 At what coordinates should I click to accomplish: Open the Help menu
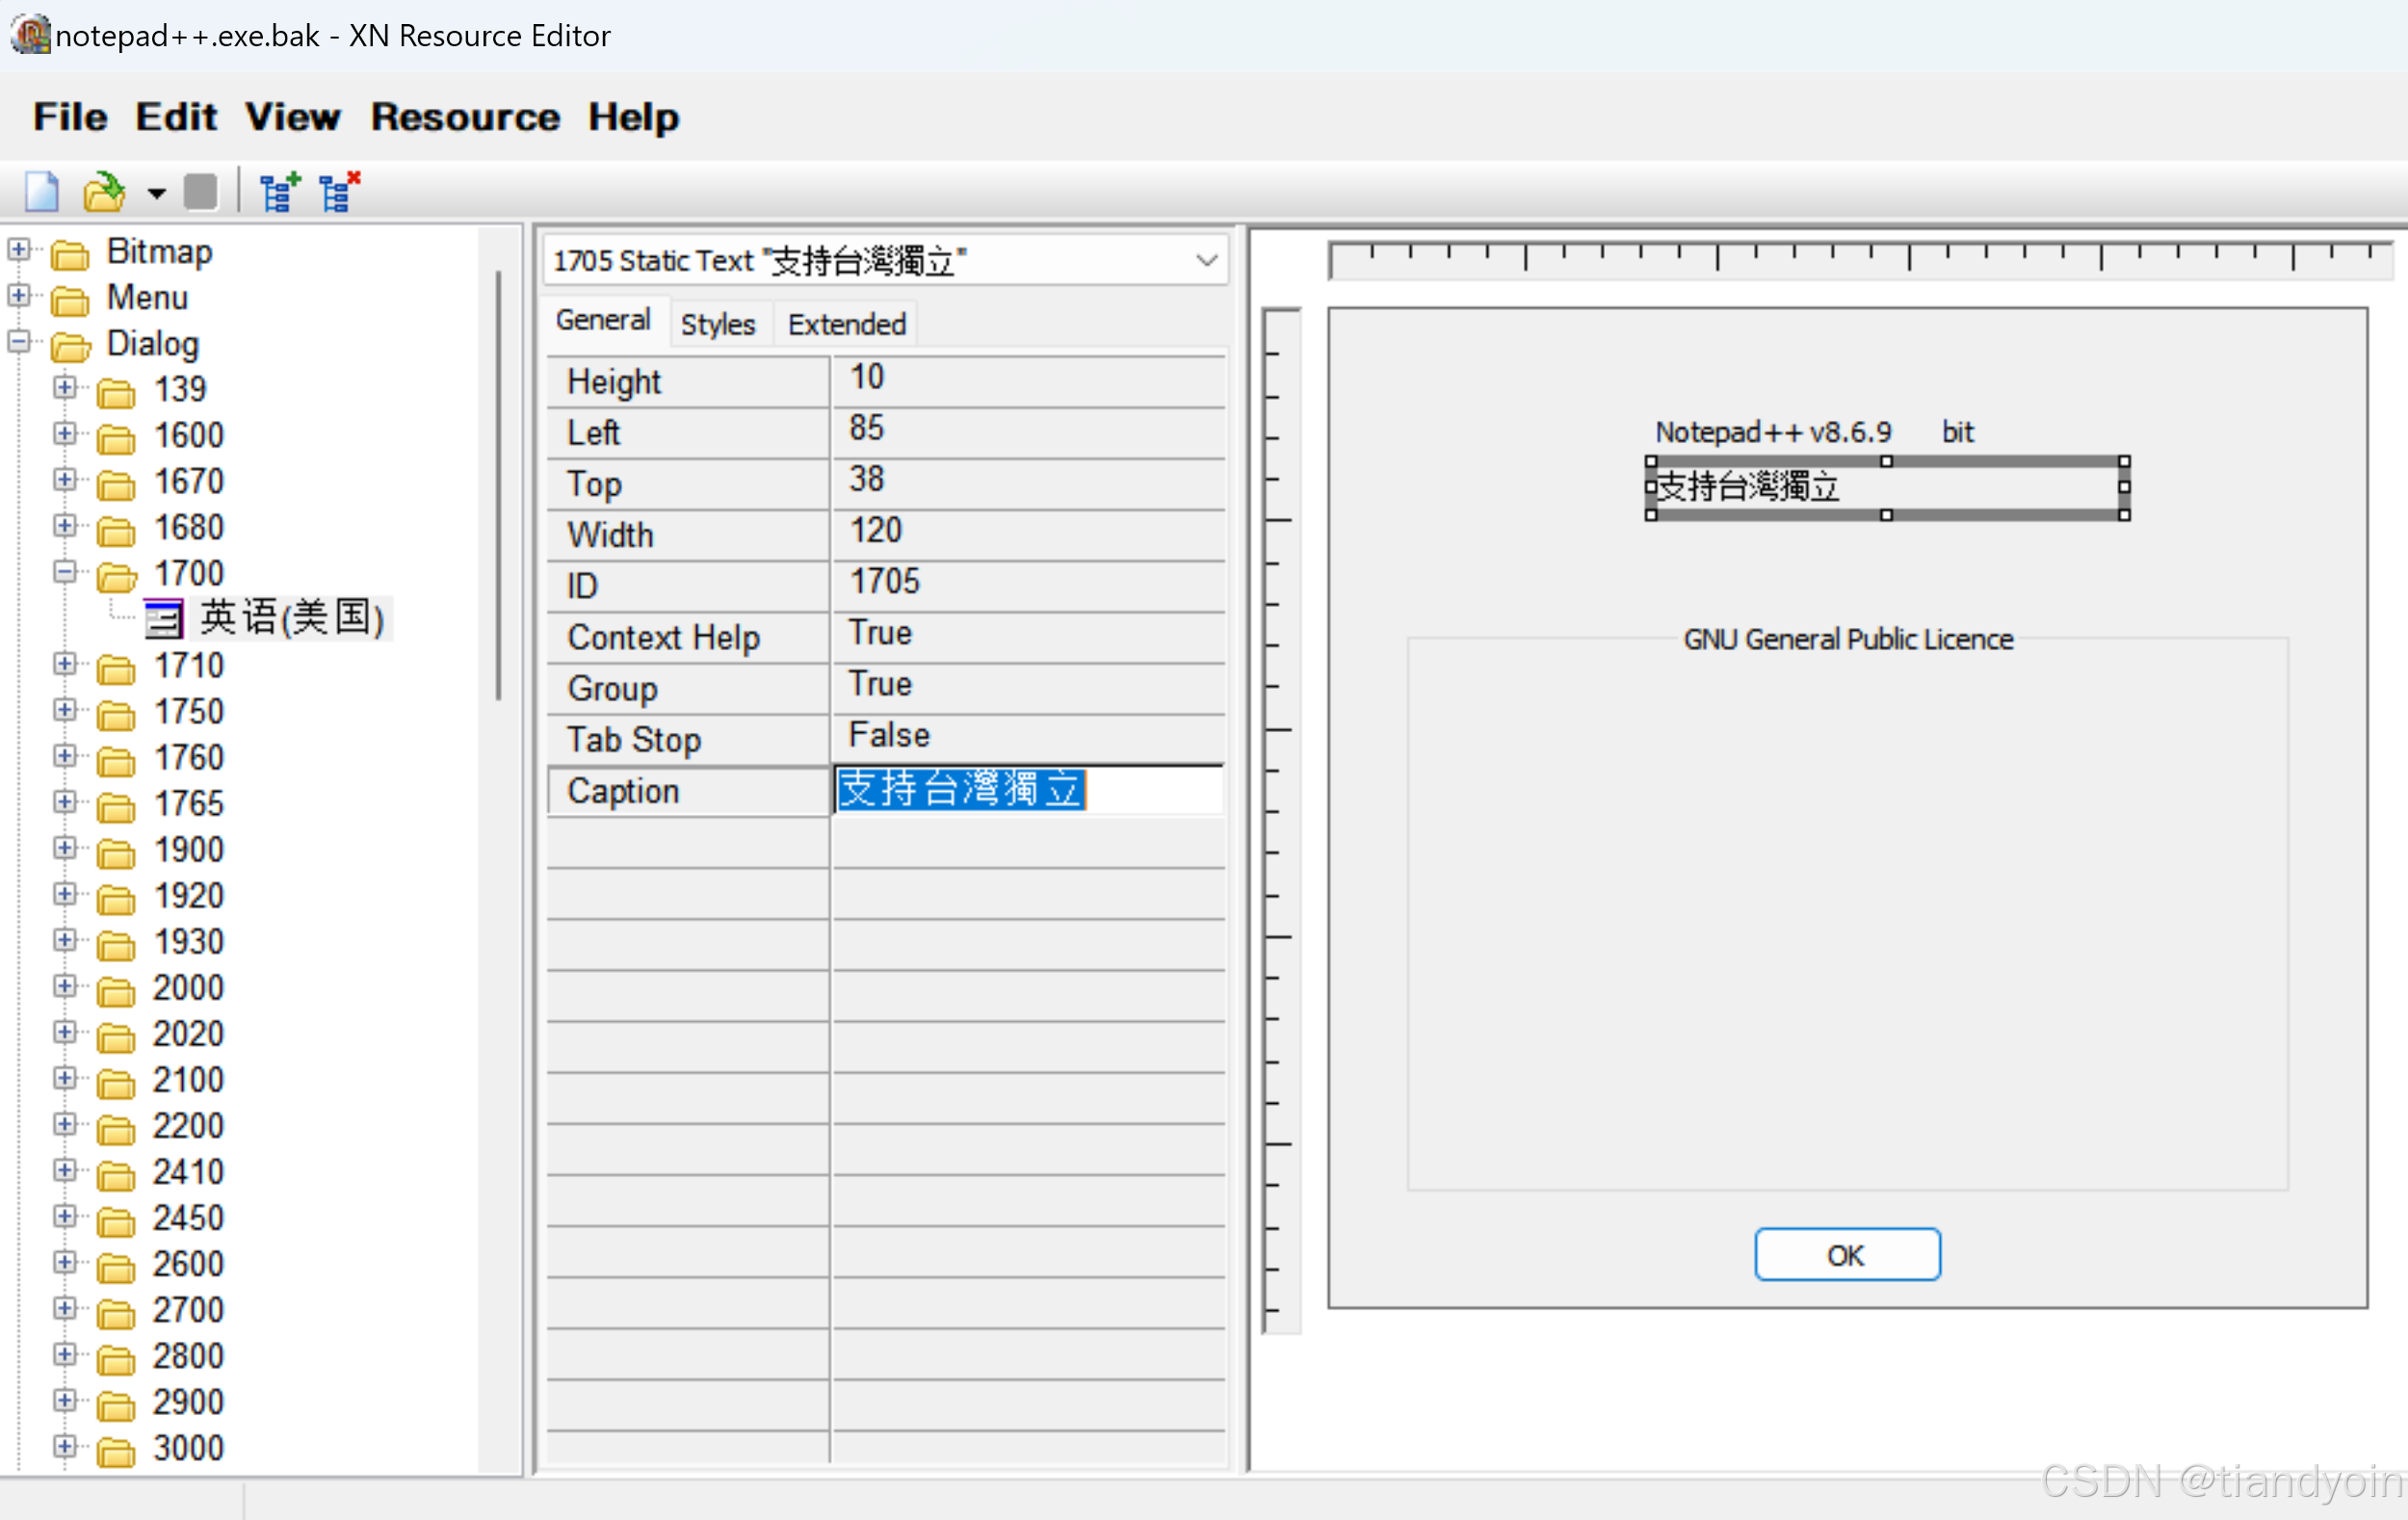click(x=633, y=117)
